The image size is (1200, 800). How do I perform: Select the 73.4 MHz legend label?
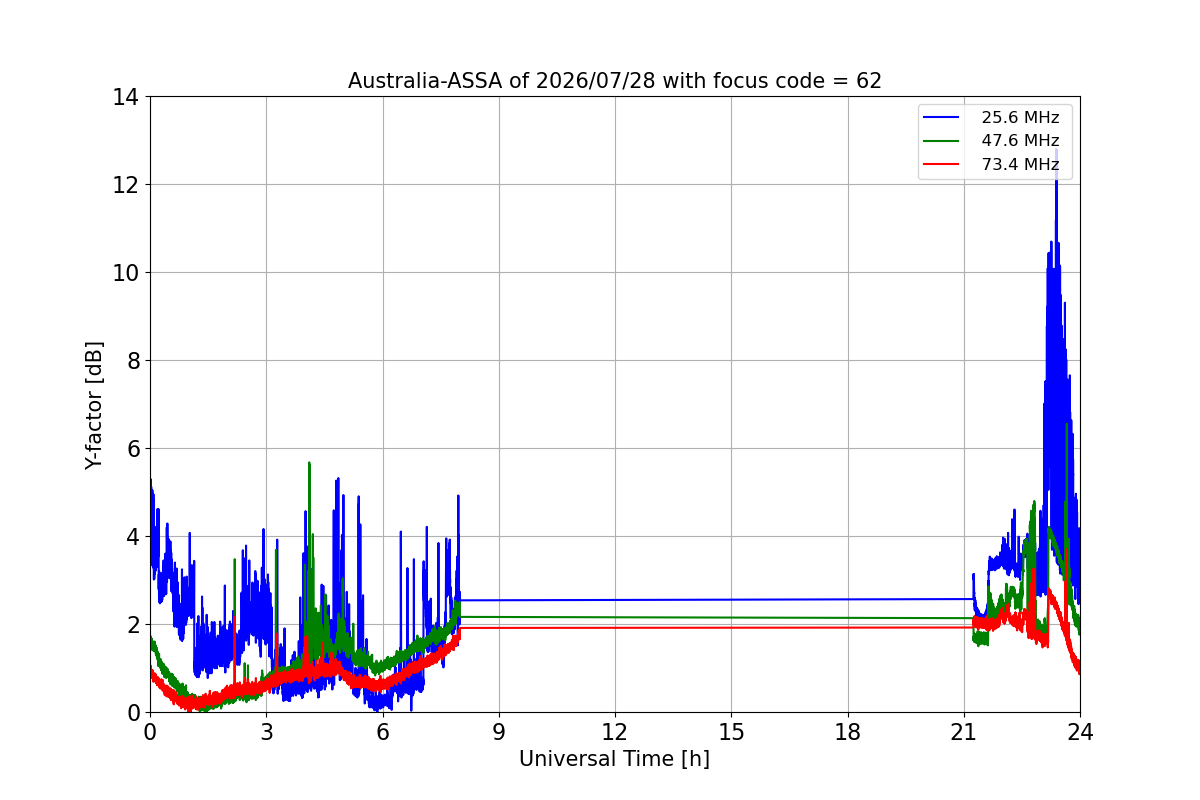1020,165
